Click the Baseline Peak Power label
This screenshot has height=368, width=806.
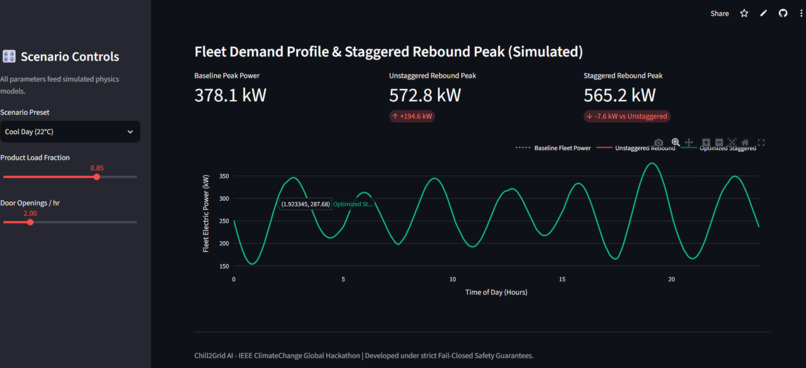point(227,76)
